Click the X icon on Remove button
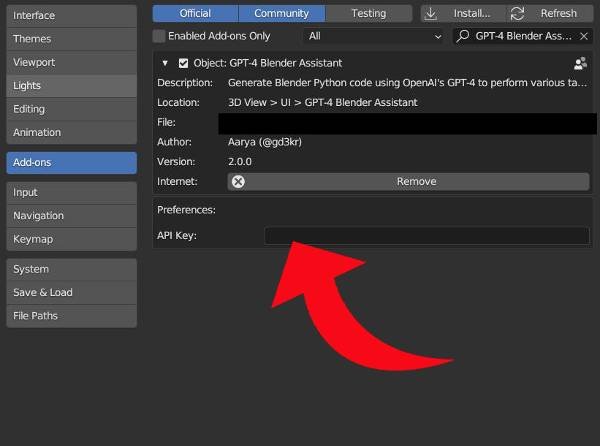600x446 pixels. pyautogui.click(x=238, y=181)
